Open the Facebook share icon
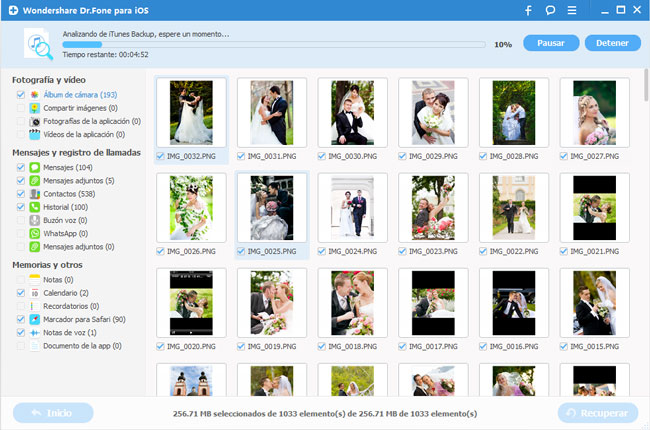Viewport: 650px width, 430px height. tap(529, 10)
